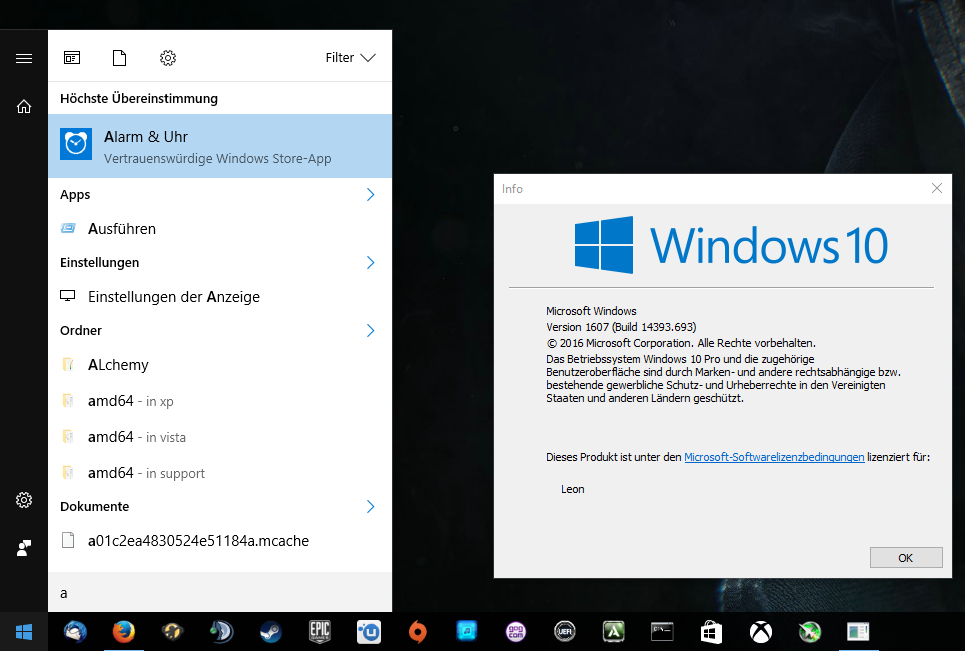Click the Alarm & Uhr clock icon

point(76,144)
